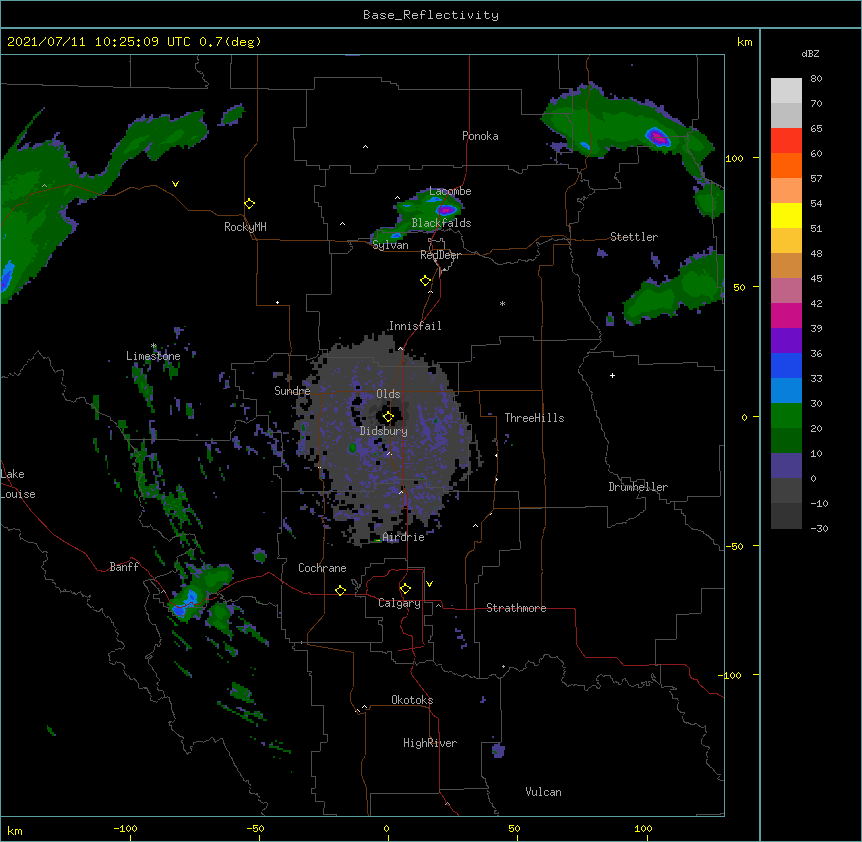Click the 80 value in the dBZ legend

tap(816, 79)
